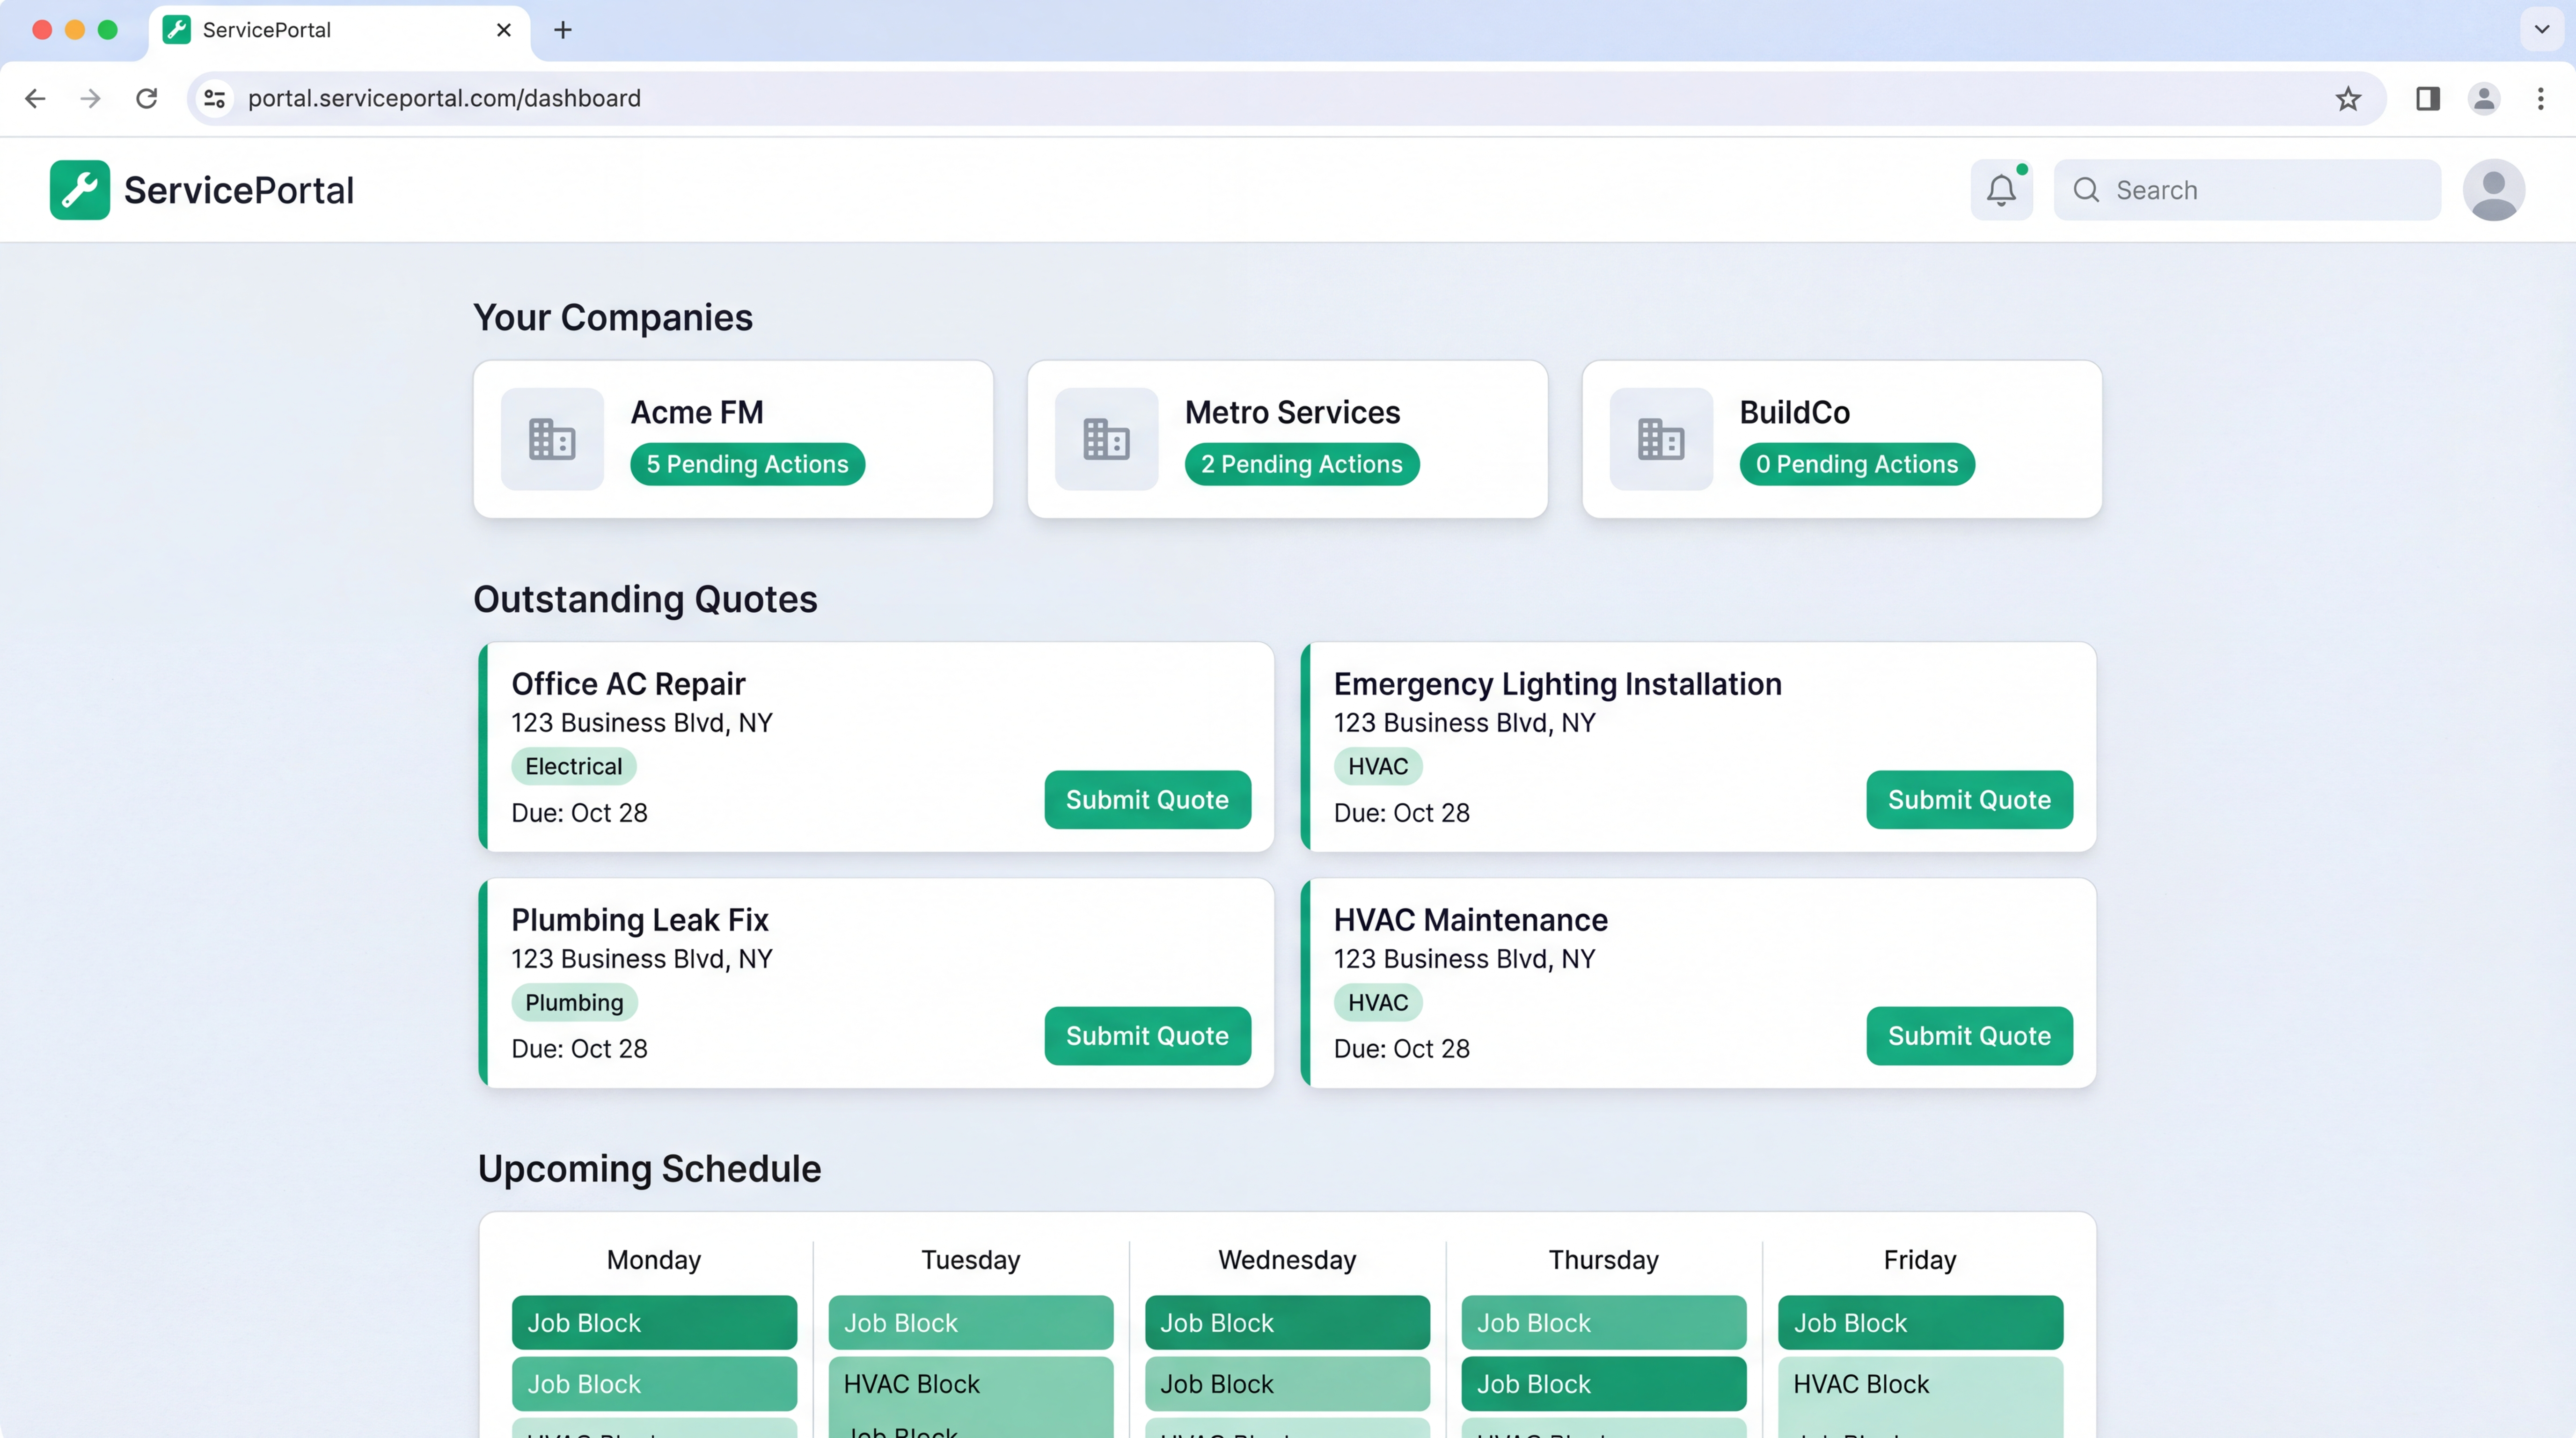Viewport: 2576px width, 1438px height.
Task: Click the 5 Pending Actions badge
Action: [747, 464]
